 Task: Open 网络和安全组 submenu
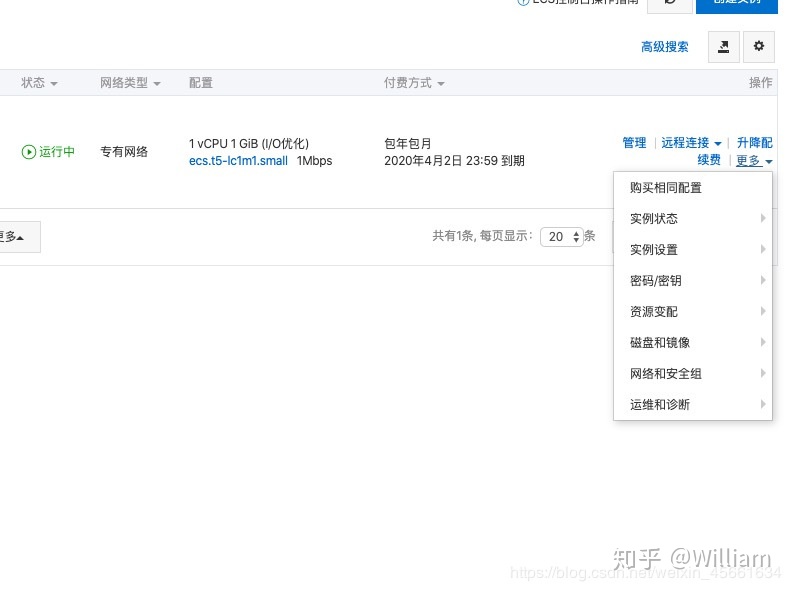point(693,374)
